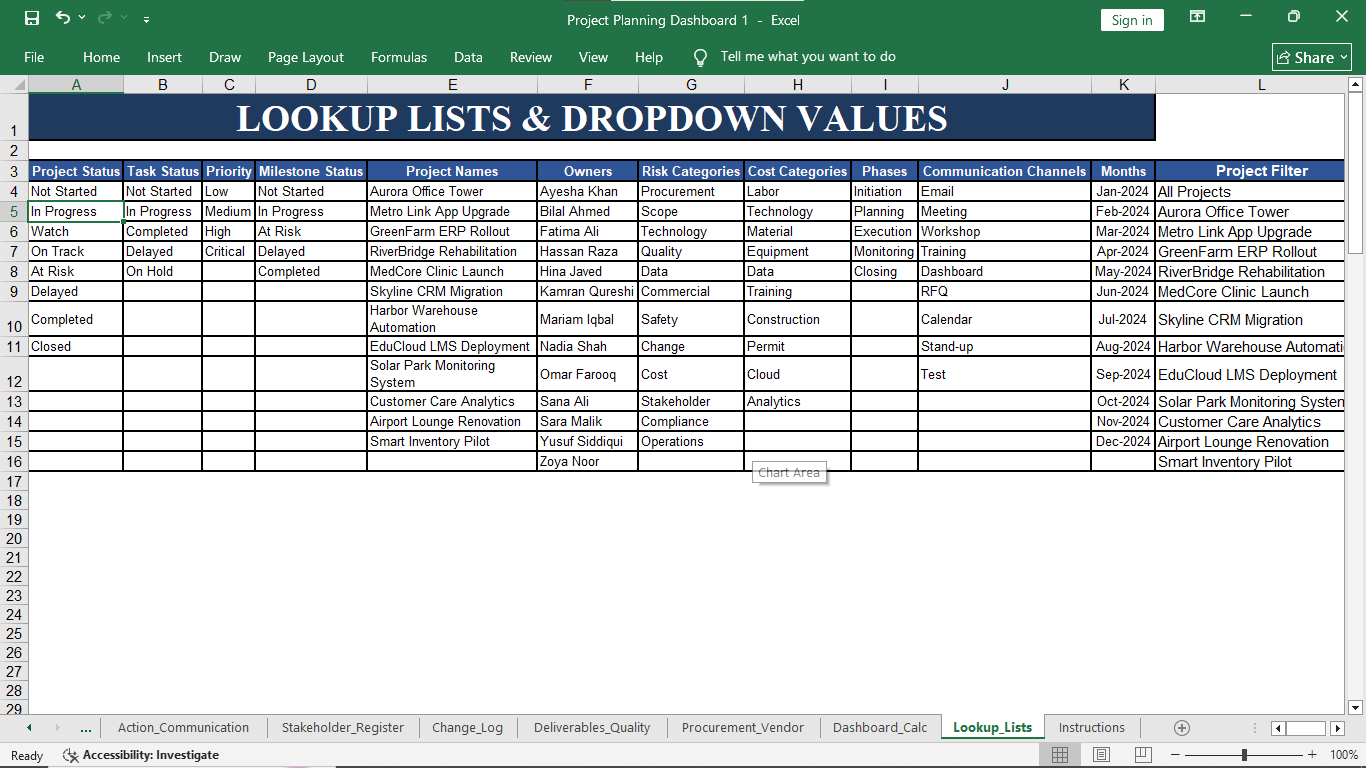
Task: Switch to Page Layout view
Action: pyautogui.click(x=1101, y=755)
